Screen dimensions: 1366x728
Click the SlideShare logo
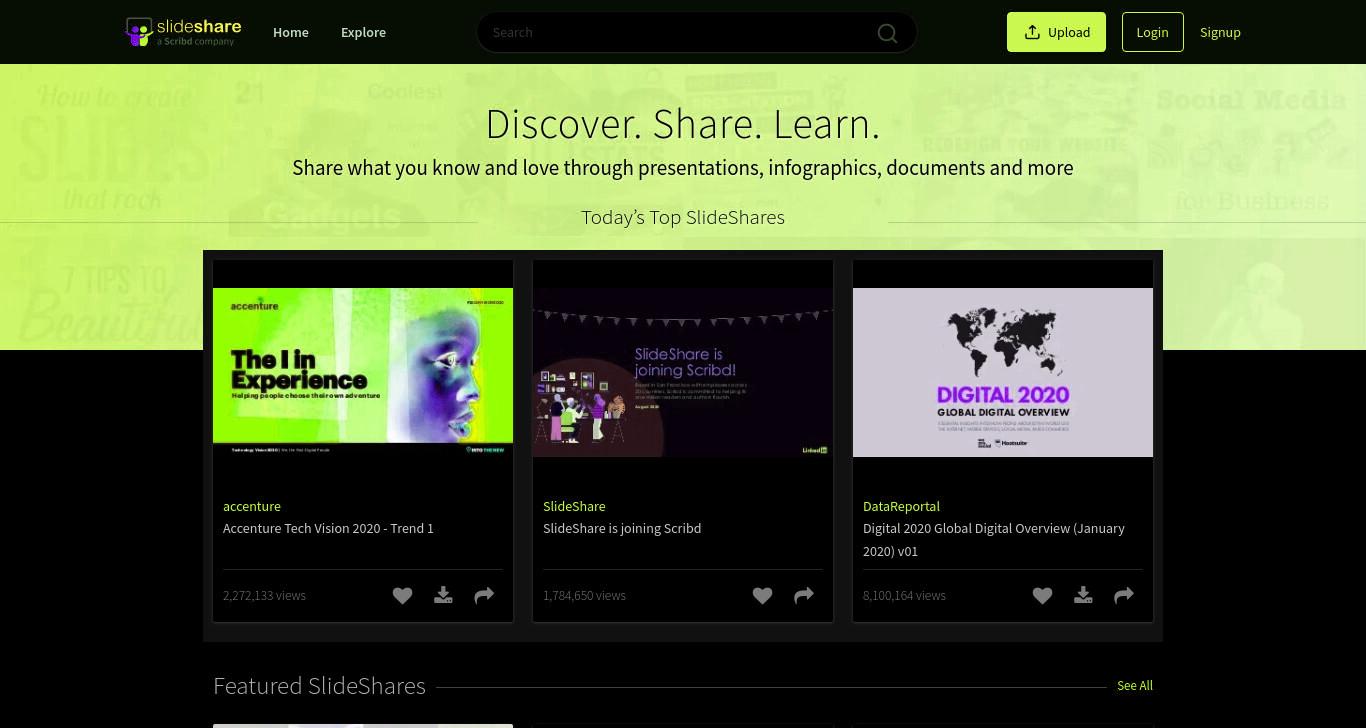pos(183,32)
